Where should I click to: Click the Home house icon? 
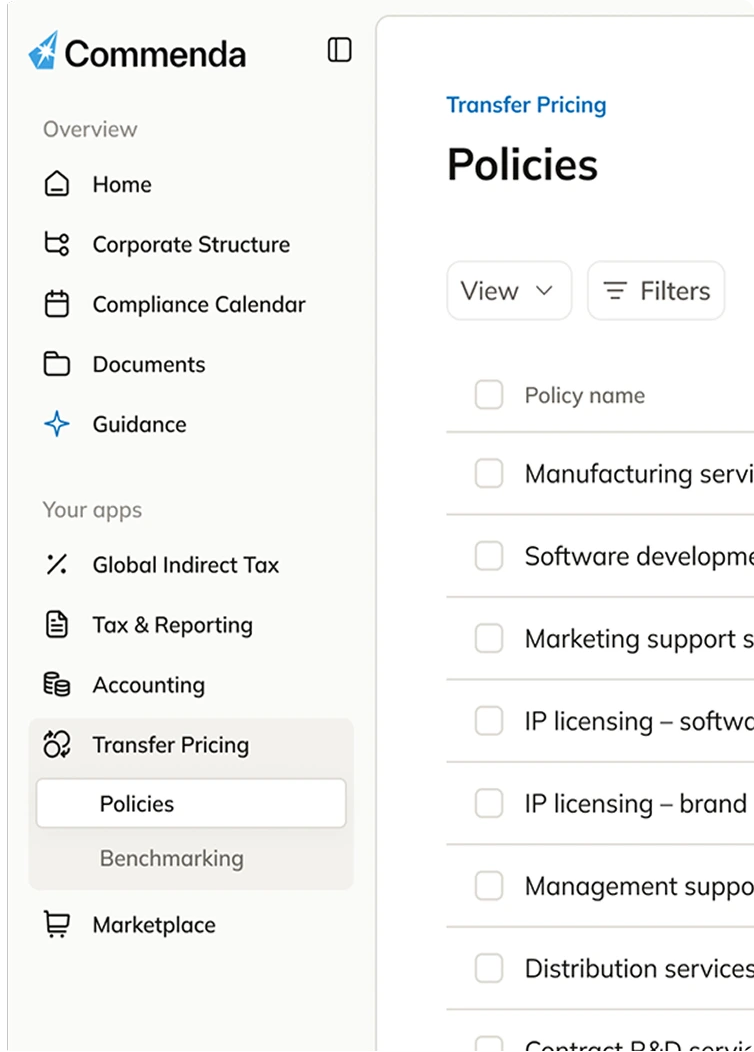click(x=57, y=185)
